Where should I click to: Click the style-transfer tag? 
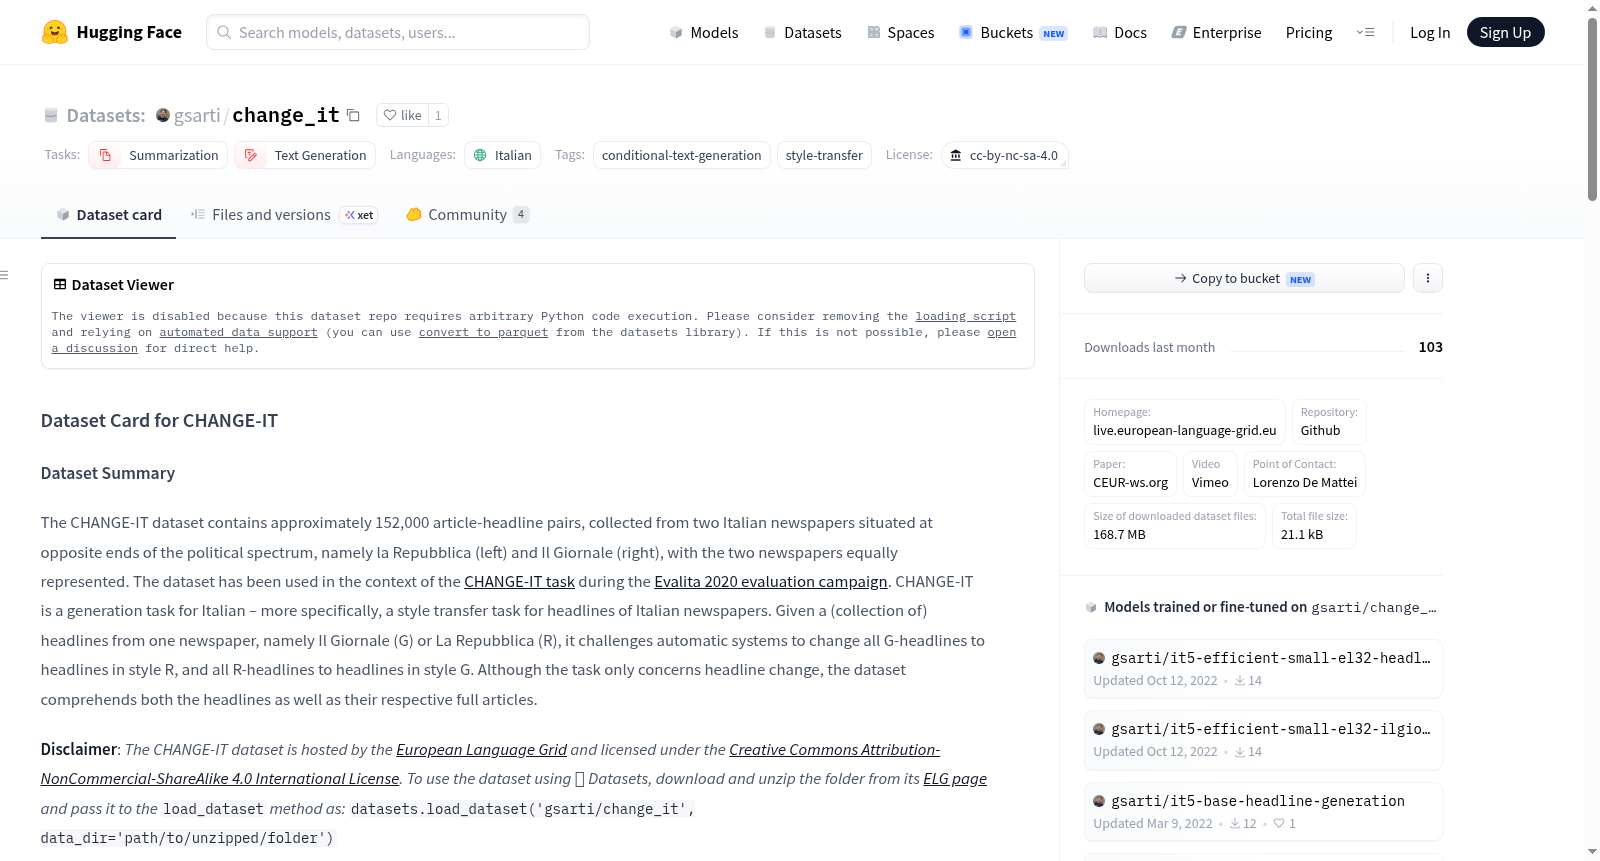pyautogui.click(x=824, y=155)
